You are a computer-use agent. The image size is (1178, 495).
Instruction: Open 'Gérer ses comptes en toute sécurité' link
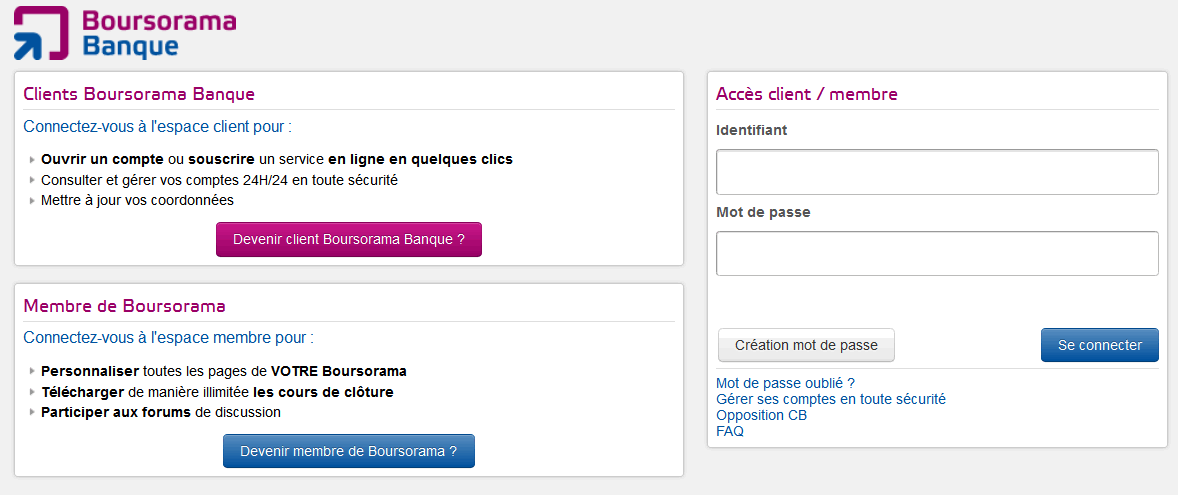[830, 399]
